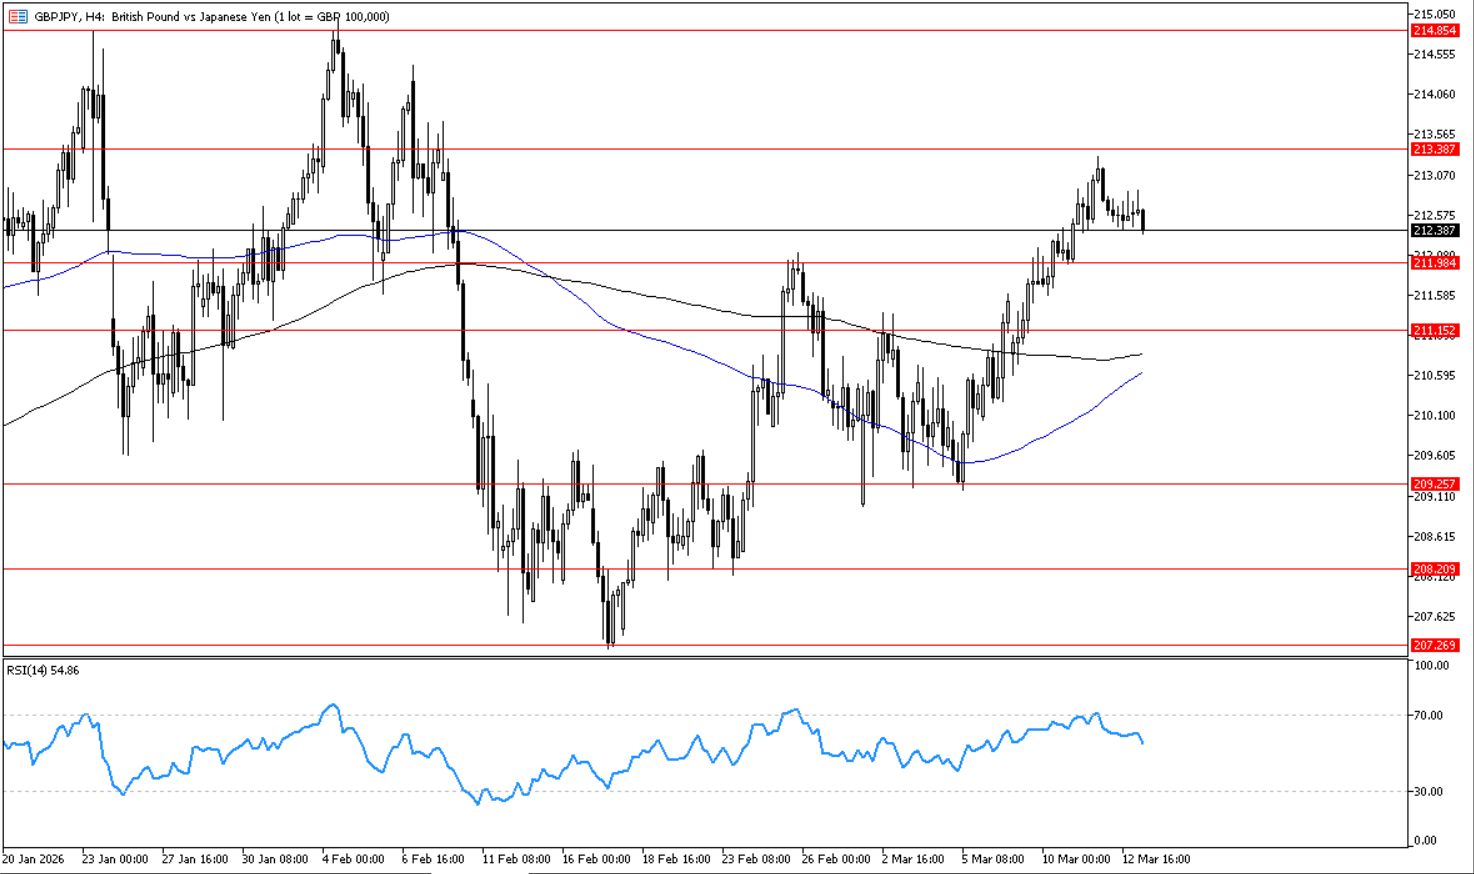Select the 209.257 support price label
The image size is (1474, 874).
tap(1434, 484)
